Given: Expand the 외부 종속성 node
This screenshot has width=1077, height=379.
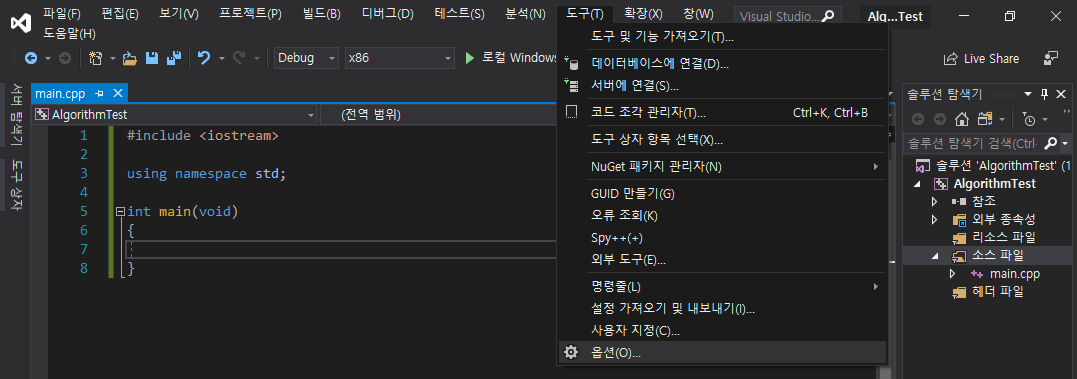Looking at the screenshot, I should point(934,220).
